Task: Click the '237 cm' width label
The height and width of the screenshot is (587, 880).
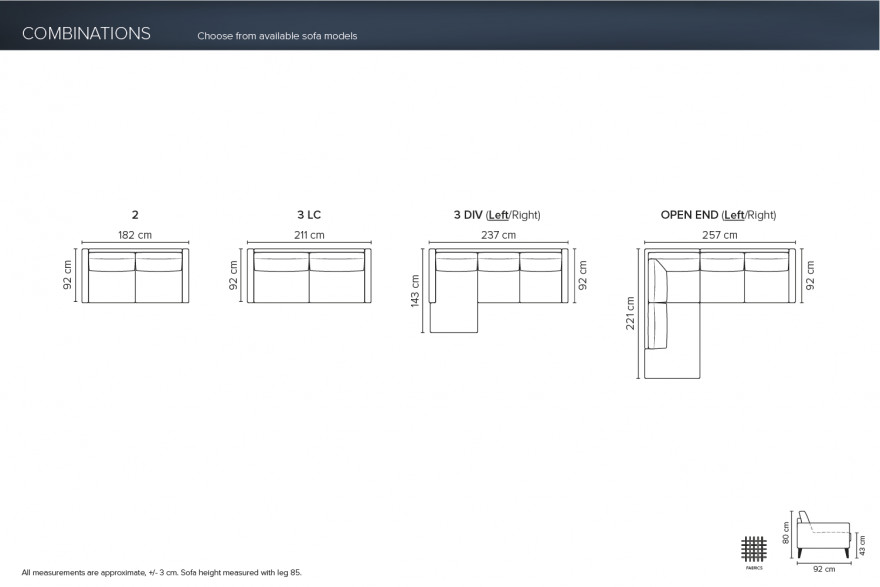Action: (498, 235)
